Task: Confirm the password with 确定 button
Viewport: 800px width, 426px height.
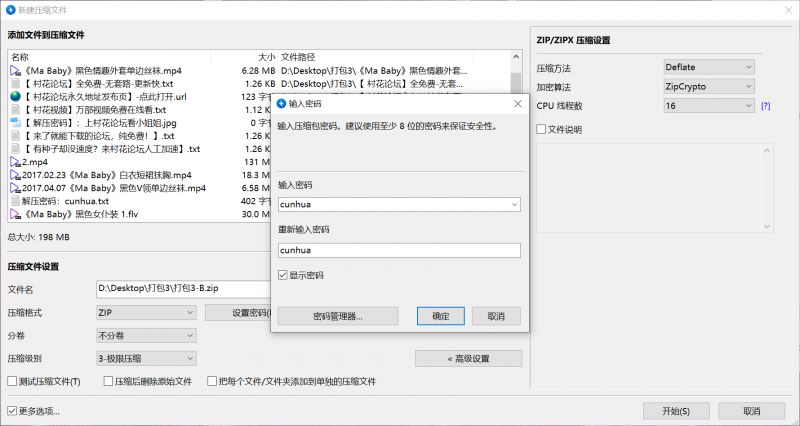Action: (x=440, y=316)
